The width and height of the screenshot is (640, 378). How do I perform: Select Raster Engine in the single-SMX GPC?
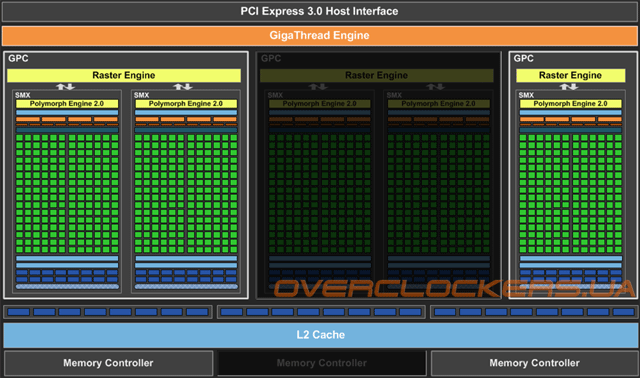570,76
